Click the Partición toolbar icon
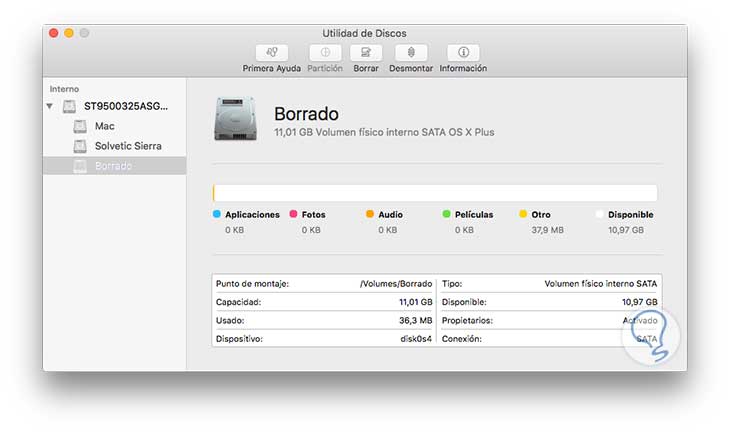Screen dimensions: 730x433 point(325,52)
